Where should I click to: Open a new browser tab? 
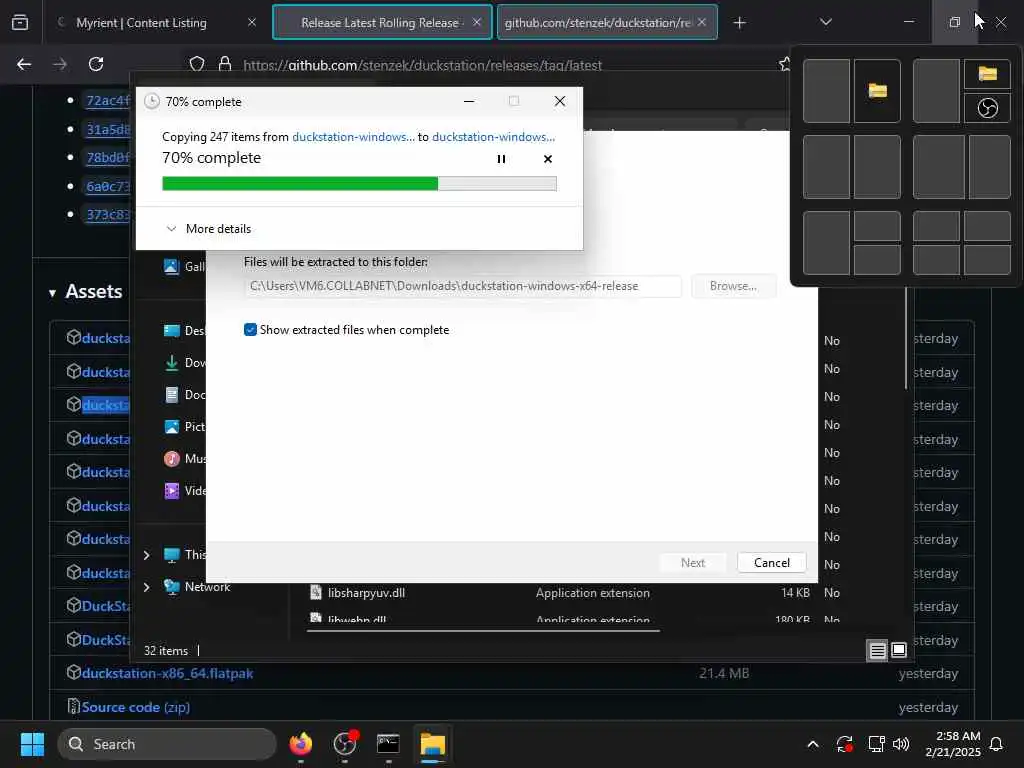pos(739,23)
